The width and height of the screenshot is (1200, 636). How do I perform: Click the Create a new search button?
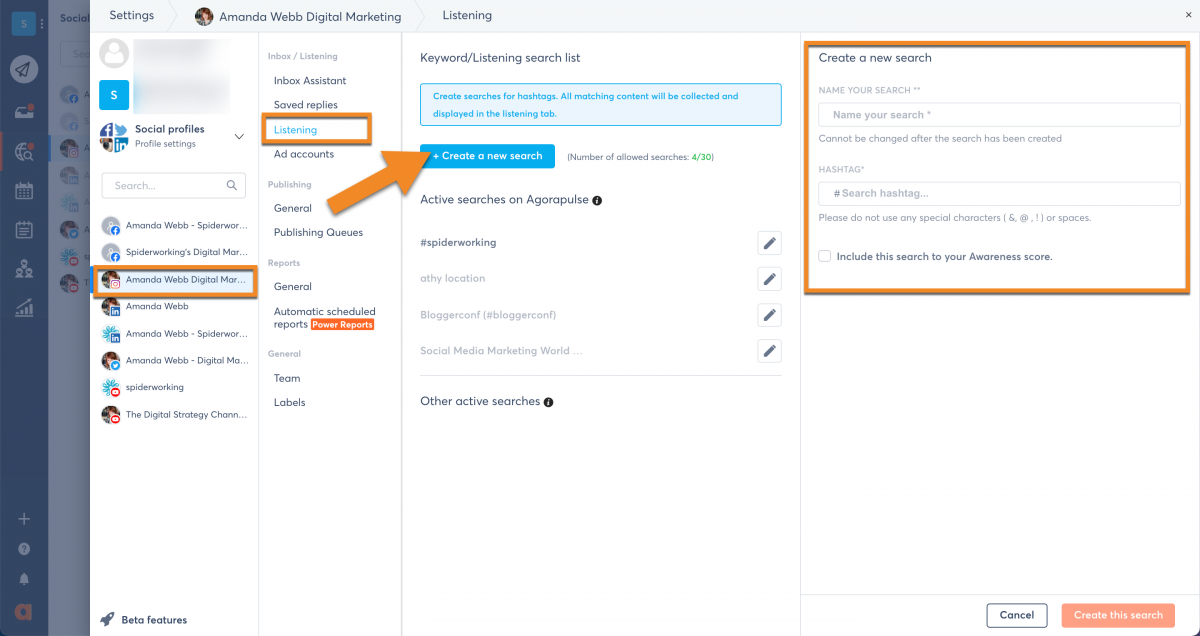coord(488,156)
